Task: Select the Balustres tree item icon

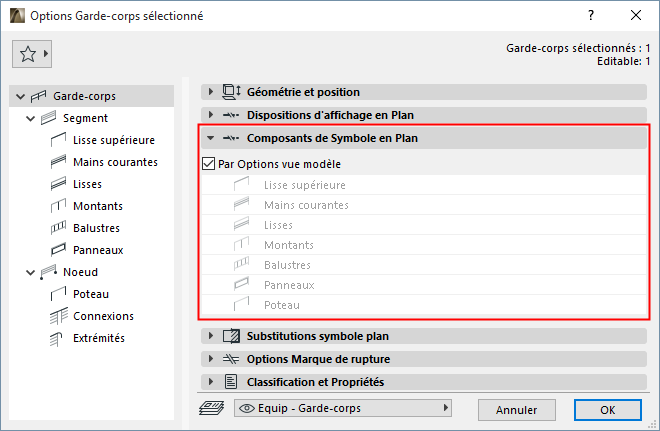Action: (x=58, y=228)
